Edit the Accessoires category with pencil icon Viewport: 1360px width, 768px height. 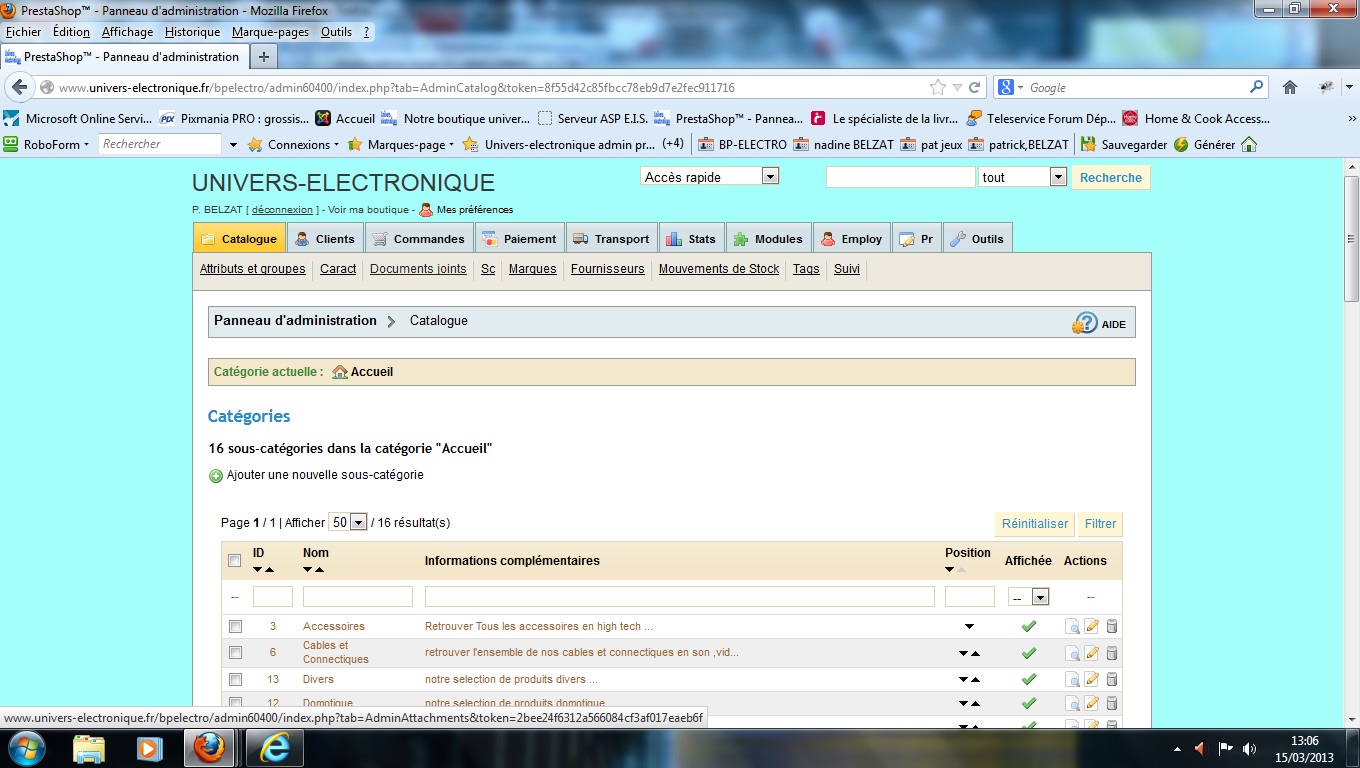coord(1092,627)
